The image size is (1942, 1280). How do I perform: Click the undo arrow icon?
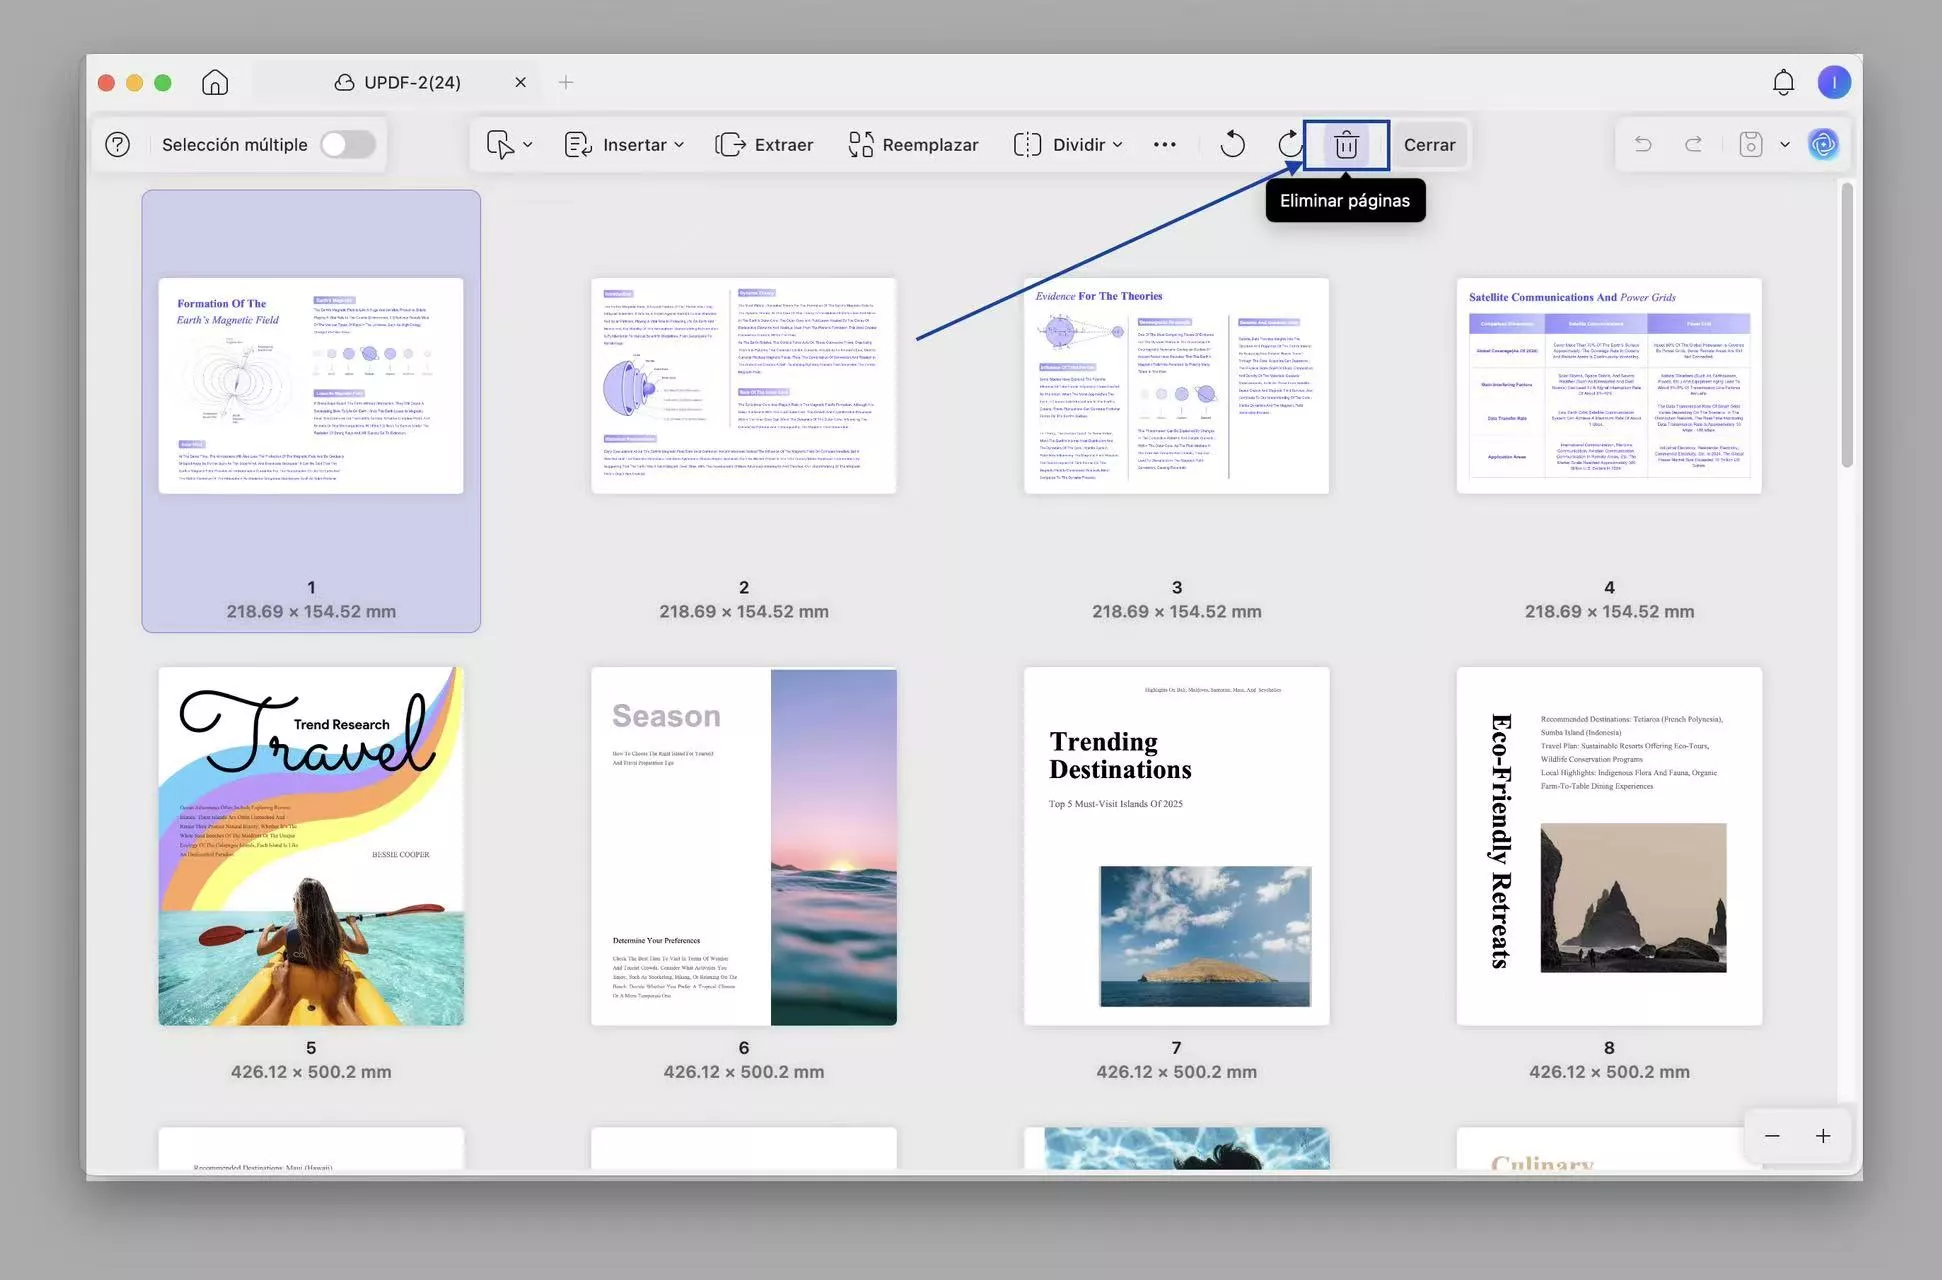point(1643,145)
